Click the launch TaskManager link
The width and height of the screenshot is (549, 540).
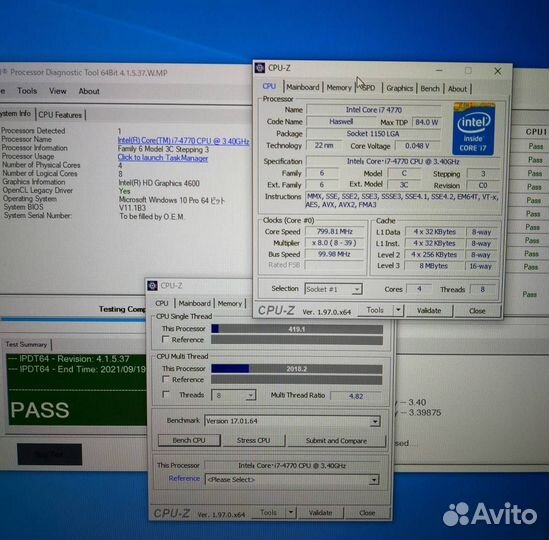pyautogui.click(x=163, y=158)
